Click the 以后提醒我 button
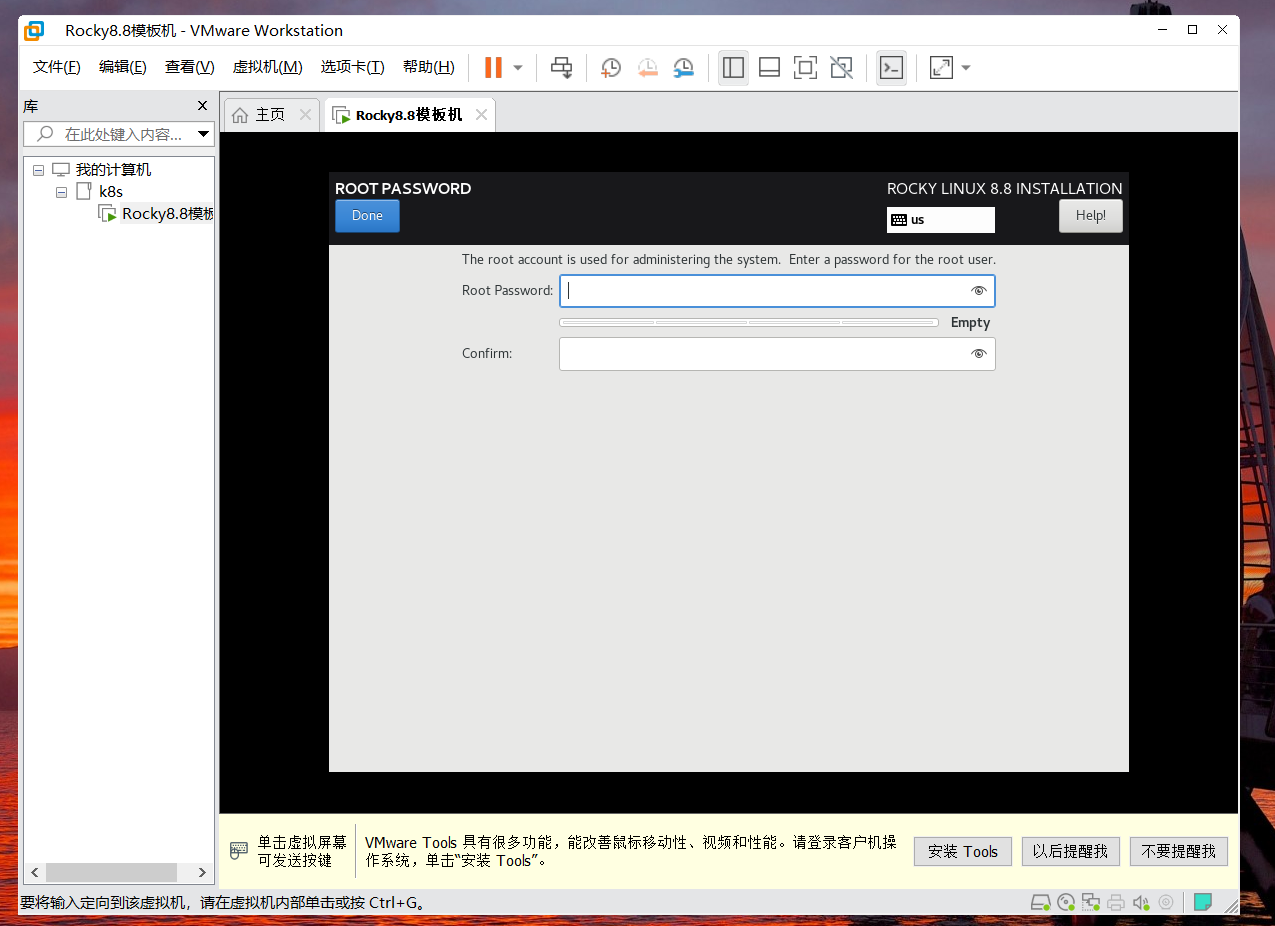1275x926 pixels. 1071,852
